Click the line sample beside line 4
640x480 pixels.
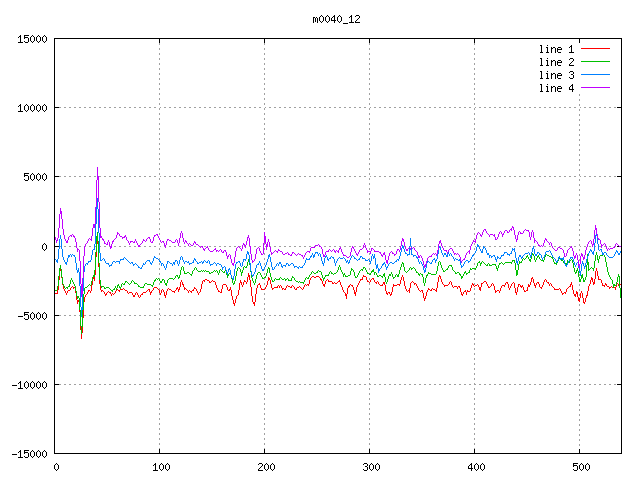pos(596,88)
